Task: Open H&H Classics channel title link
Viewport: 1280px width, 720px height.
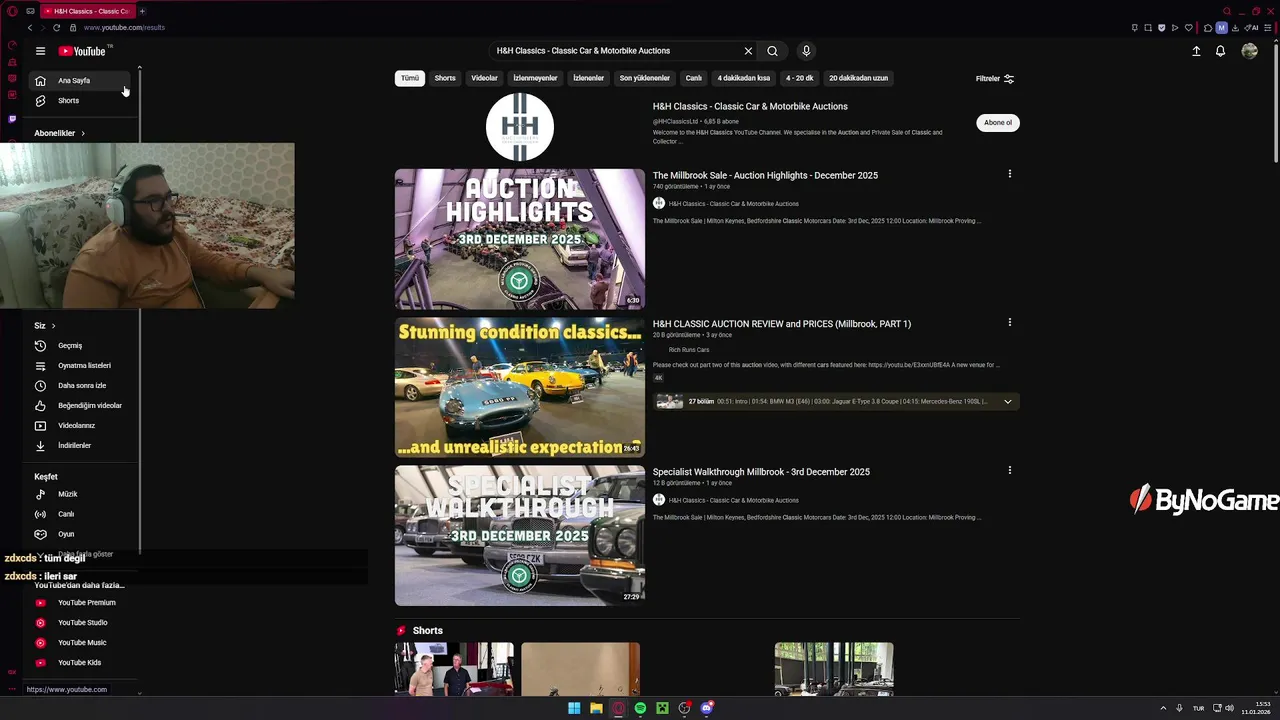Action: 750,106
